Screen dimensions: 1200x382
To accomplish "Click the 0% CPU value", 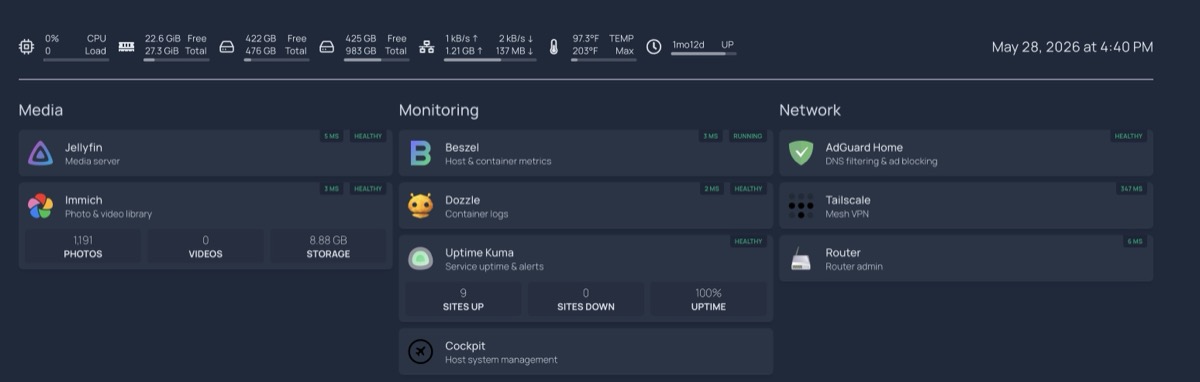I will pos(51,39).
